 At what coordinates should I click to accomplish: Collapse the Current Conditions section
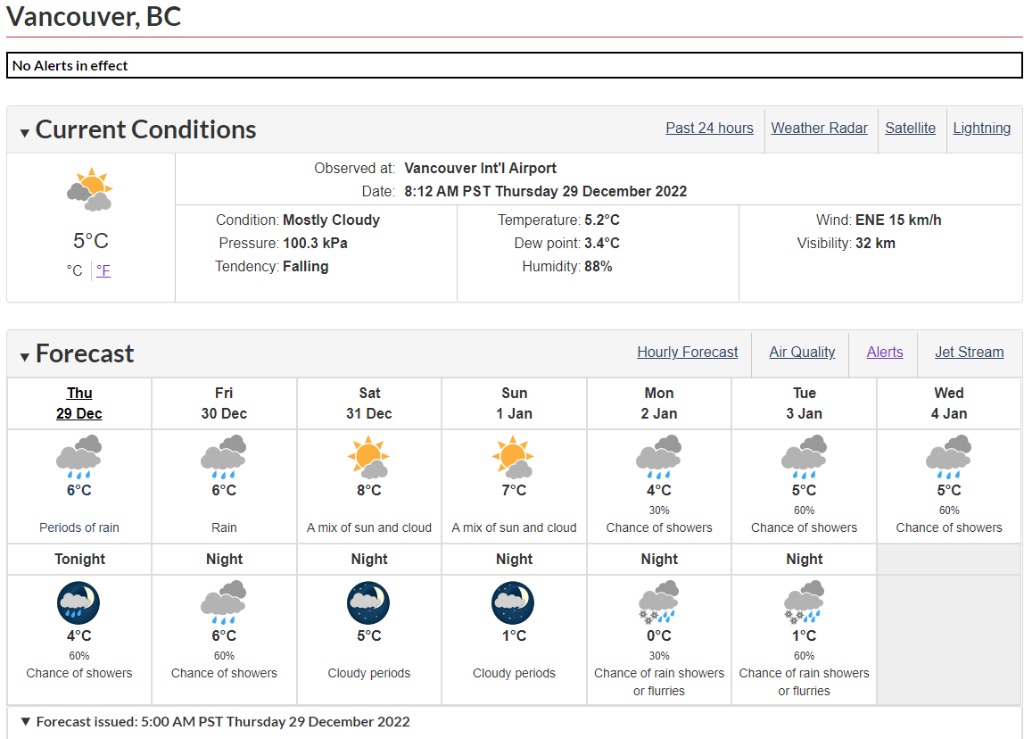pyautogui.click(x=25, y=132)
